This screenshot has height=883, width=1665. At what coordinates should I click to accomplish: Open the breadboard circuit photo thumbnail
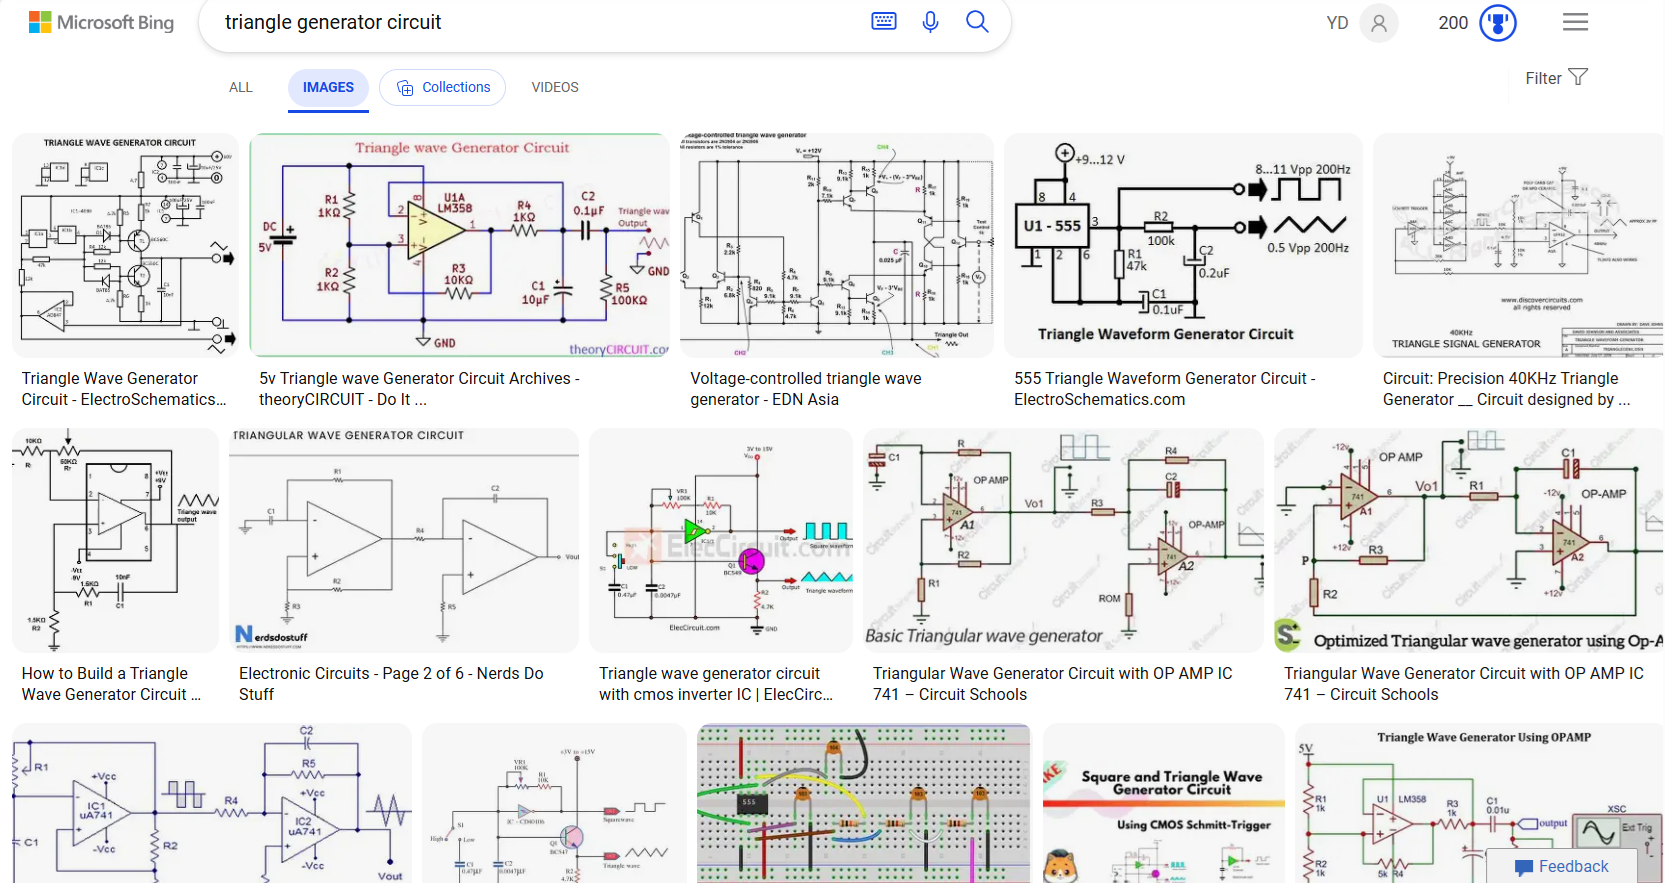click(x=863, y=803)
